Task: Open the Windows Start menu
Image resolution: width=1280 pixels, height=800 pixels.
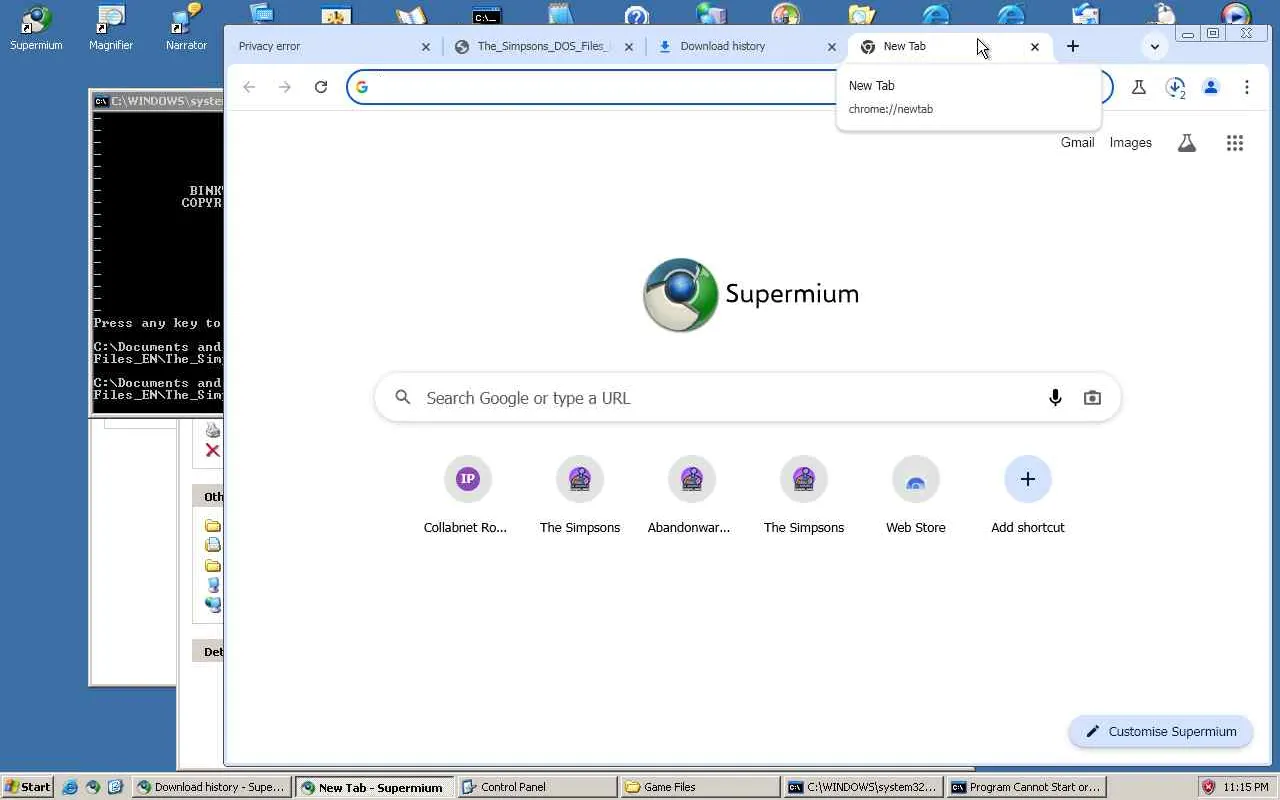Action: [28, 787]
